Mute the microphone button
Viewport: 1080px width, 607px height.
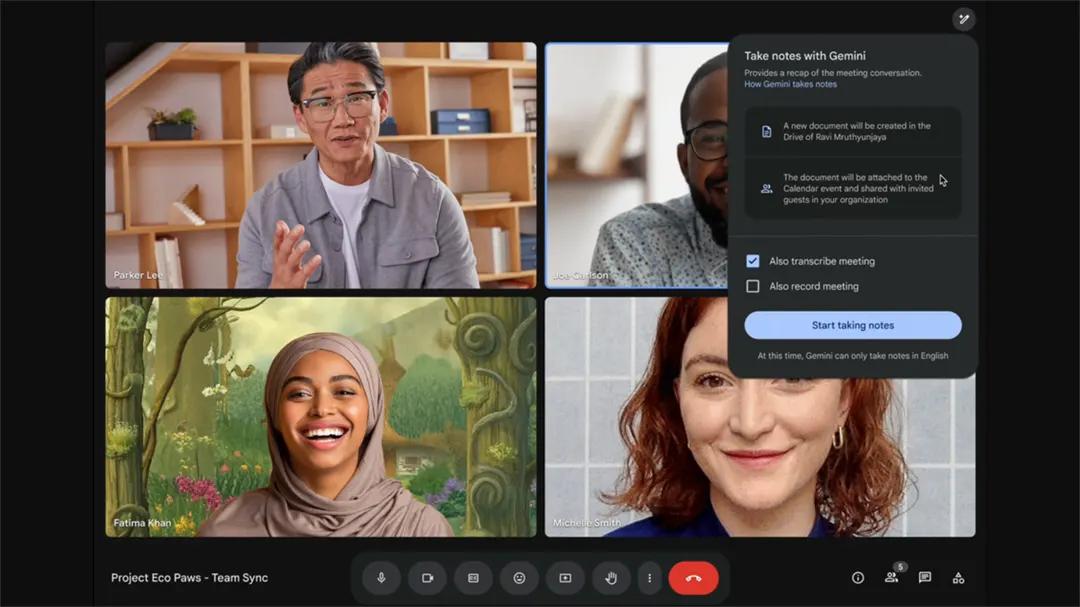(381, 578)
